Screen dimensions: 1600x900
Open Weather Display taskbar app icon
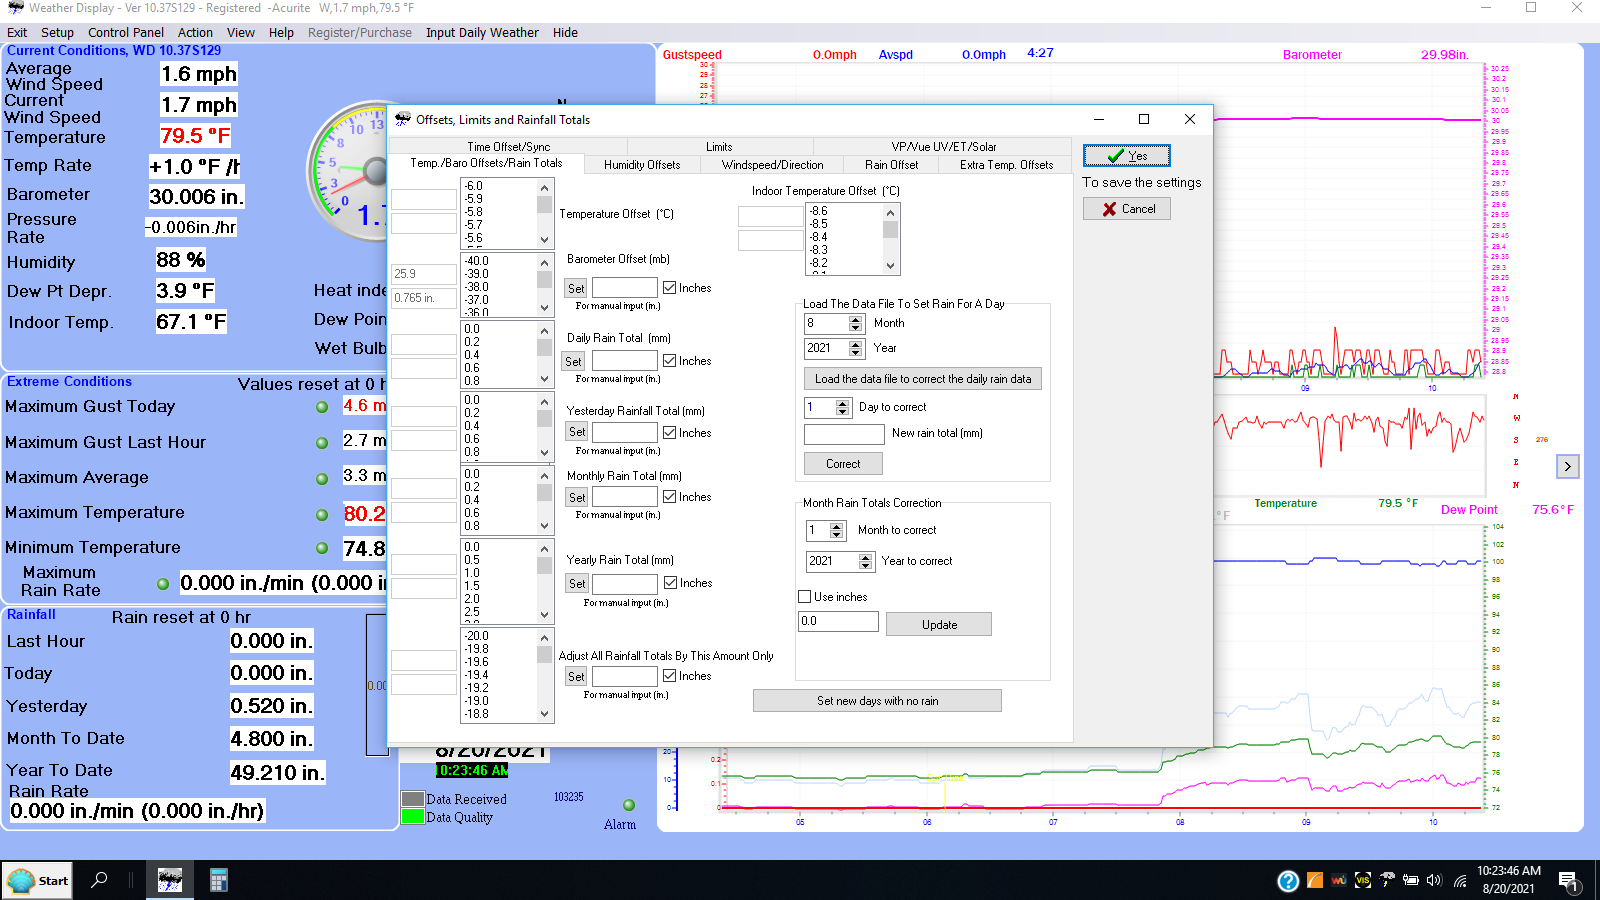(x=170, y=880)
